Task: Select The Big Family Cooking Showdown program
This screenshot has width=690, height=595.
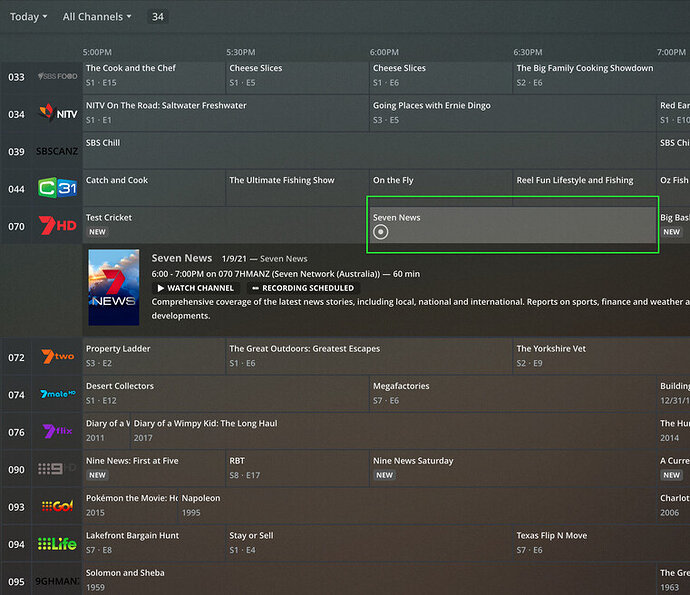Action: coord(602,77)
